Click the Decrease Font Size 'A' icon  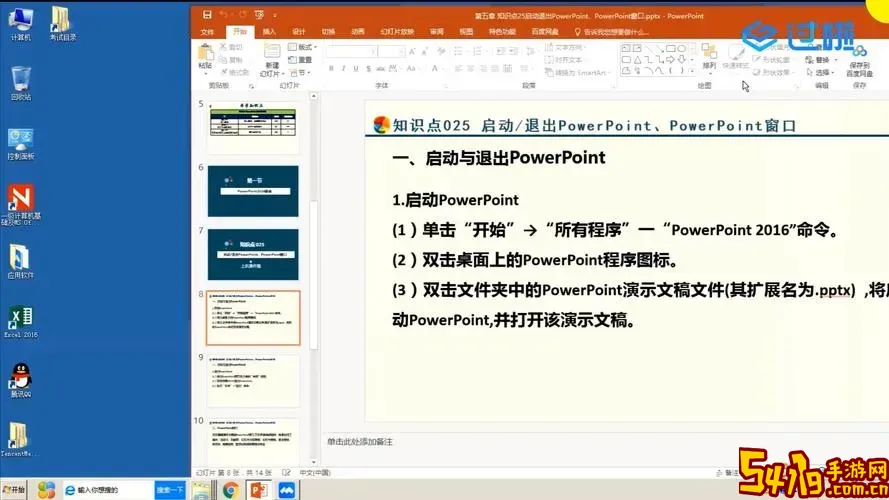click(x=425, y=52)
